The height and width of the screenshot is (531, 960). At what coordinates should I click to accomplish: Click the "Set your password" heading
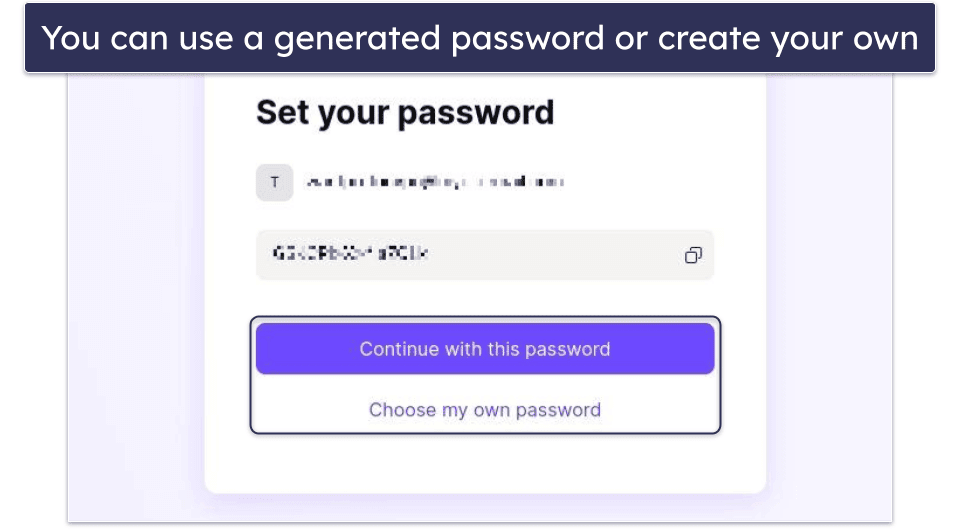coord(405,112)
